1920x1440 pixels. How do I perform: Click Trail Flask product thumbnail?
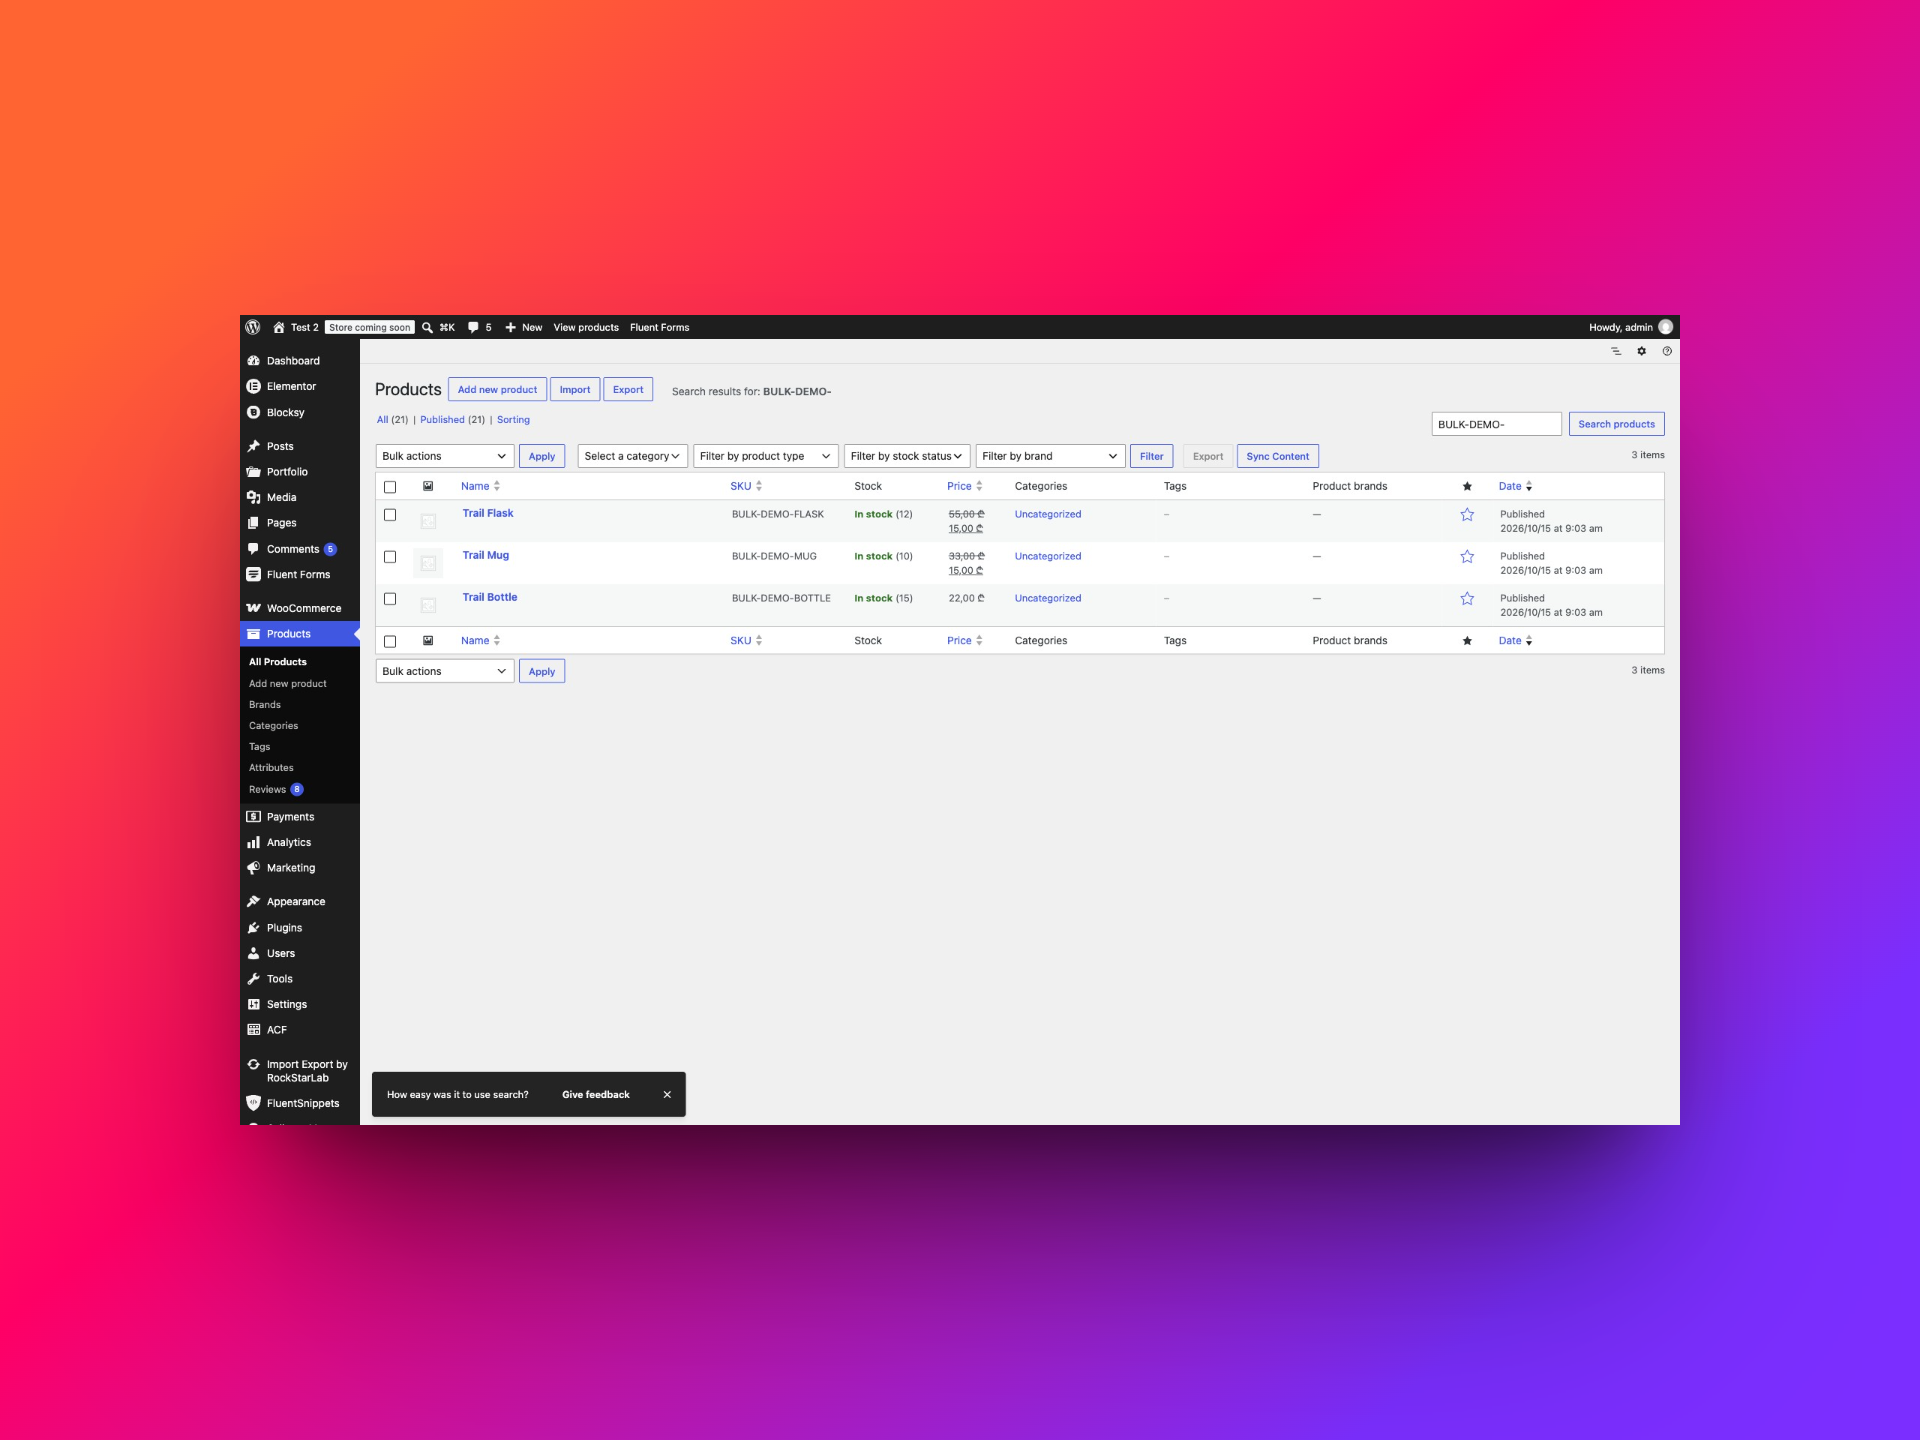[428, 521]
